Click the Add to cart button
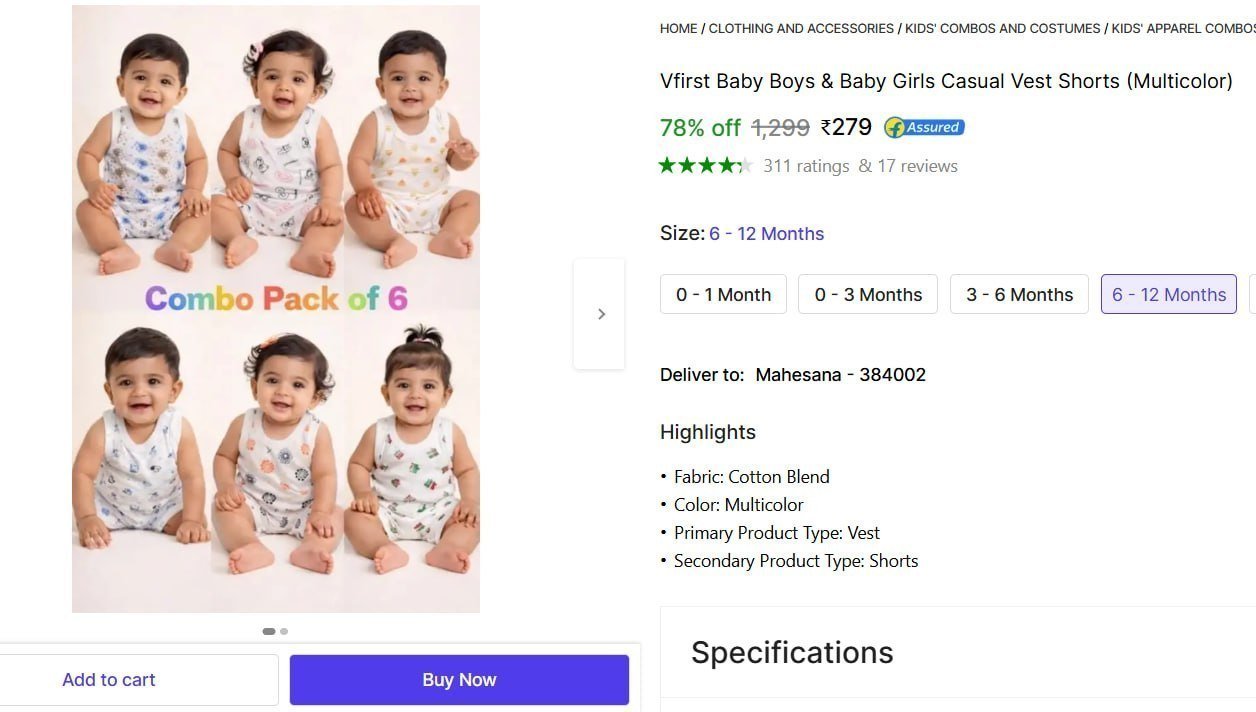 tap(109, 680)
